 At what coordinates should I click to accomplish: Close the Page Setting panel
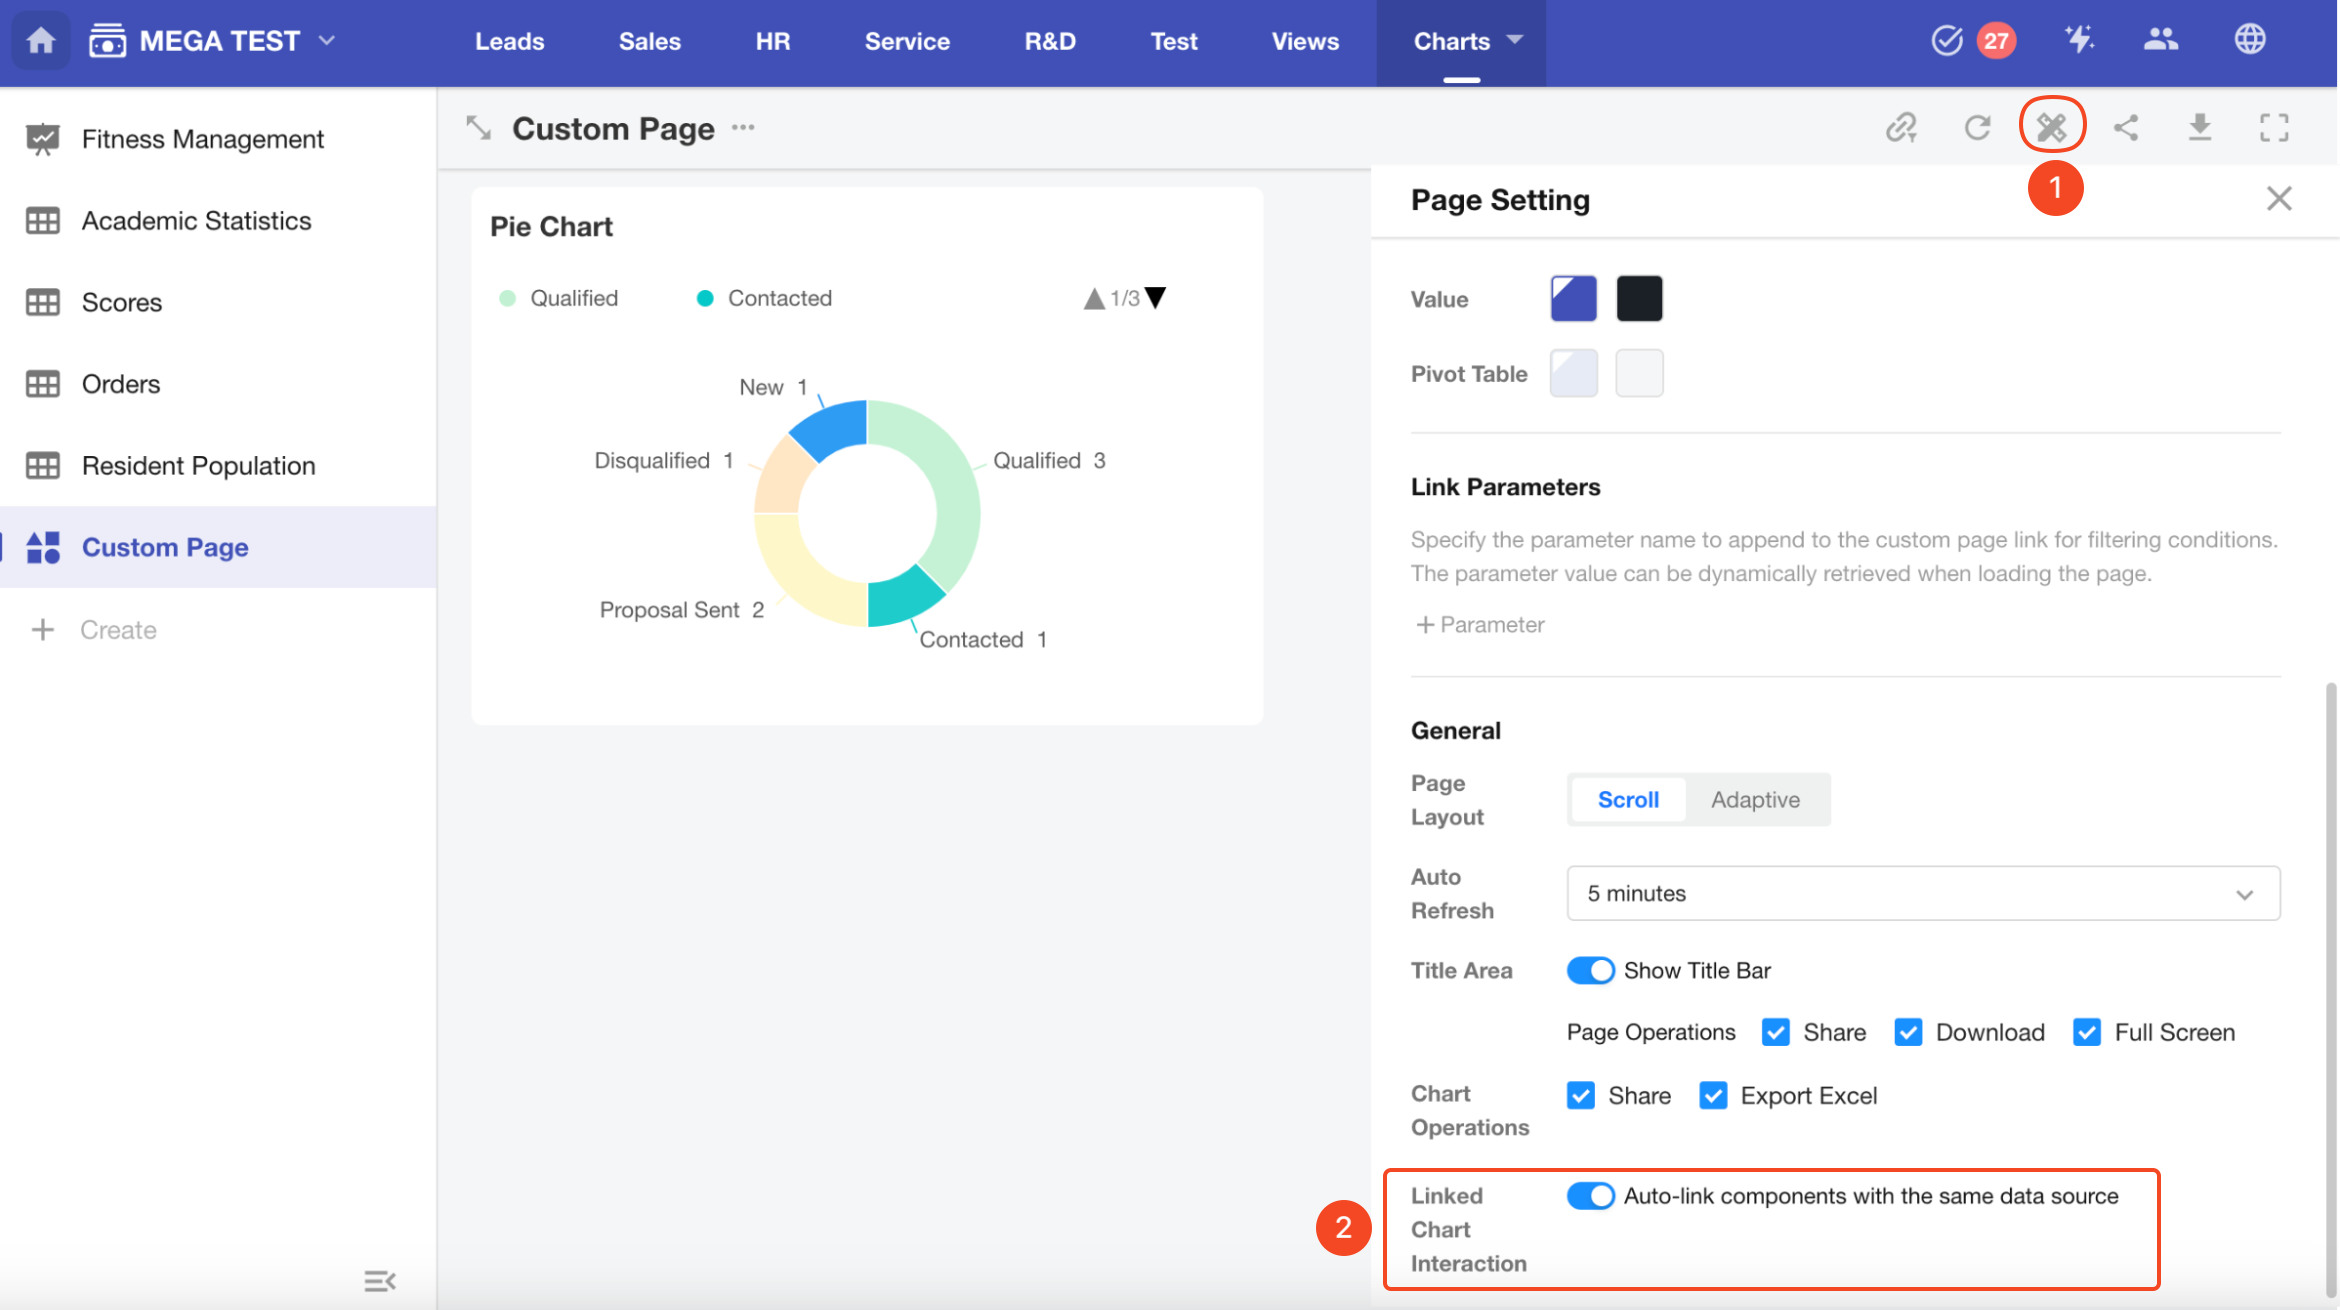[x=2279, y=199]
